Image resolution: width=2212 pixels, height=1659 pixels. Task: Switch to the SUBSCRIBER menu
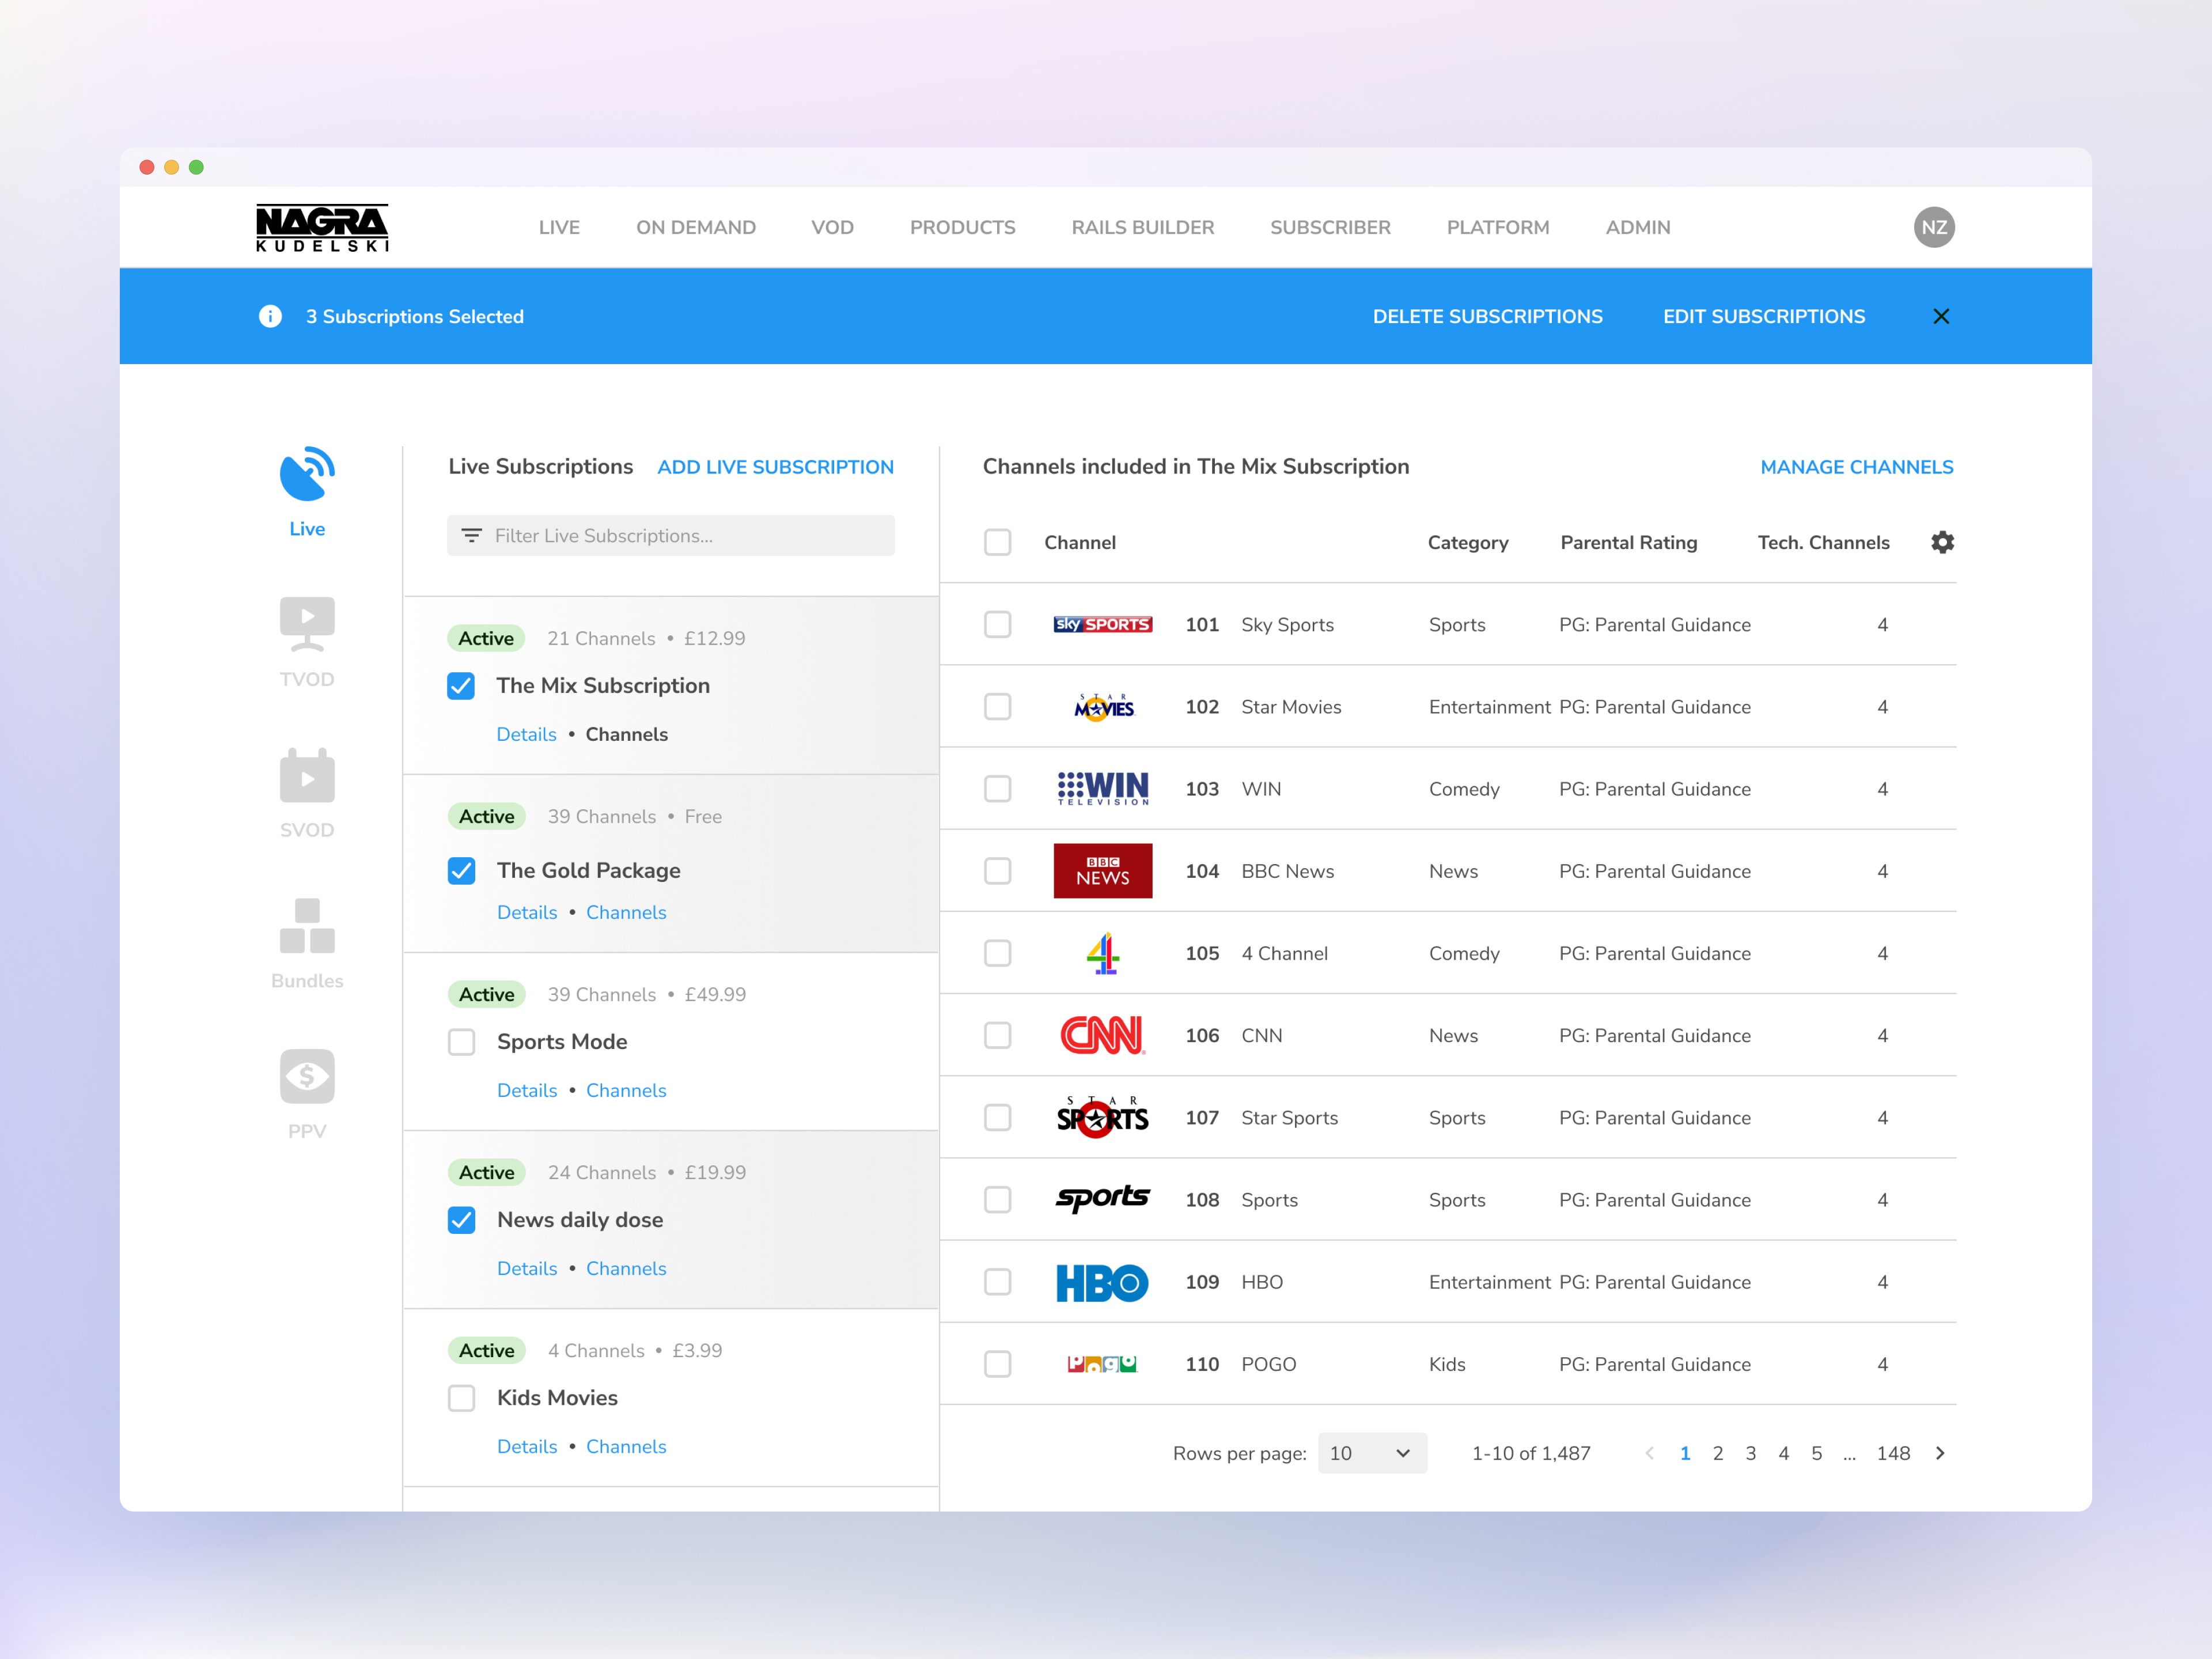click(1329, 227)
